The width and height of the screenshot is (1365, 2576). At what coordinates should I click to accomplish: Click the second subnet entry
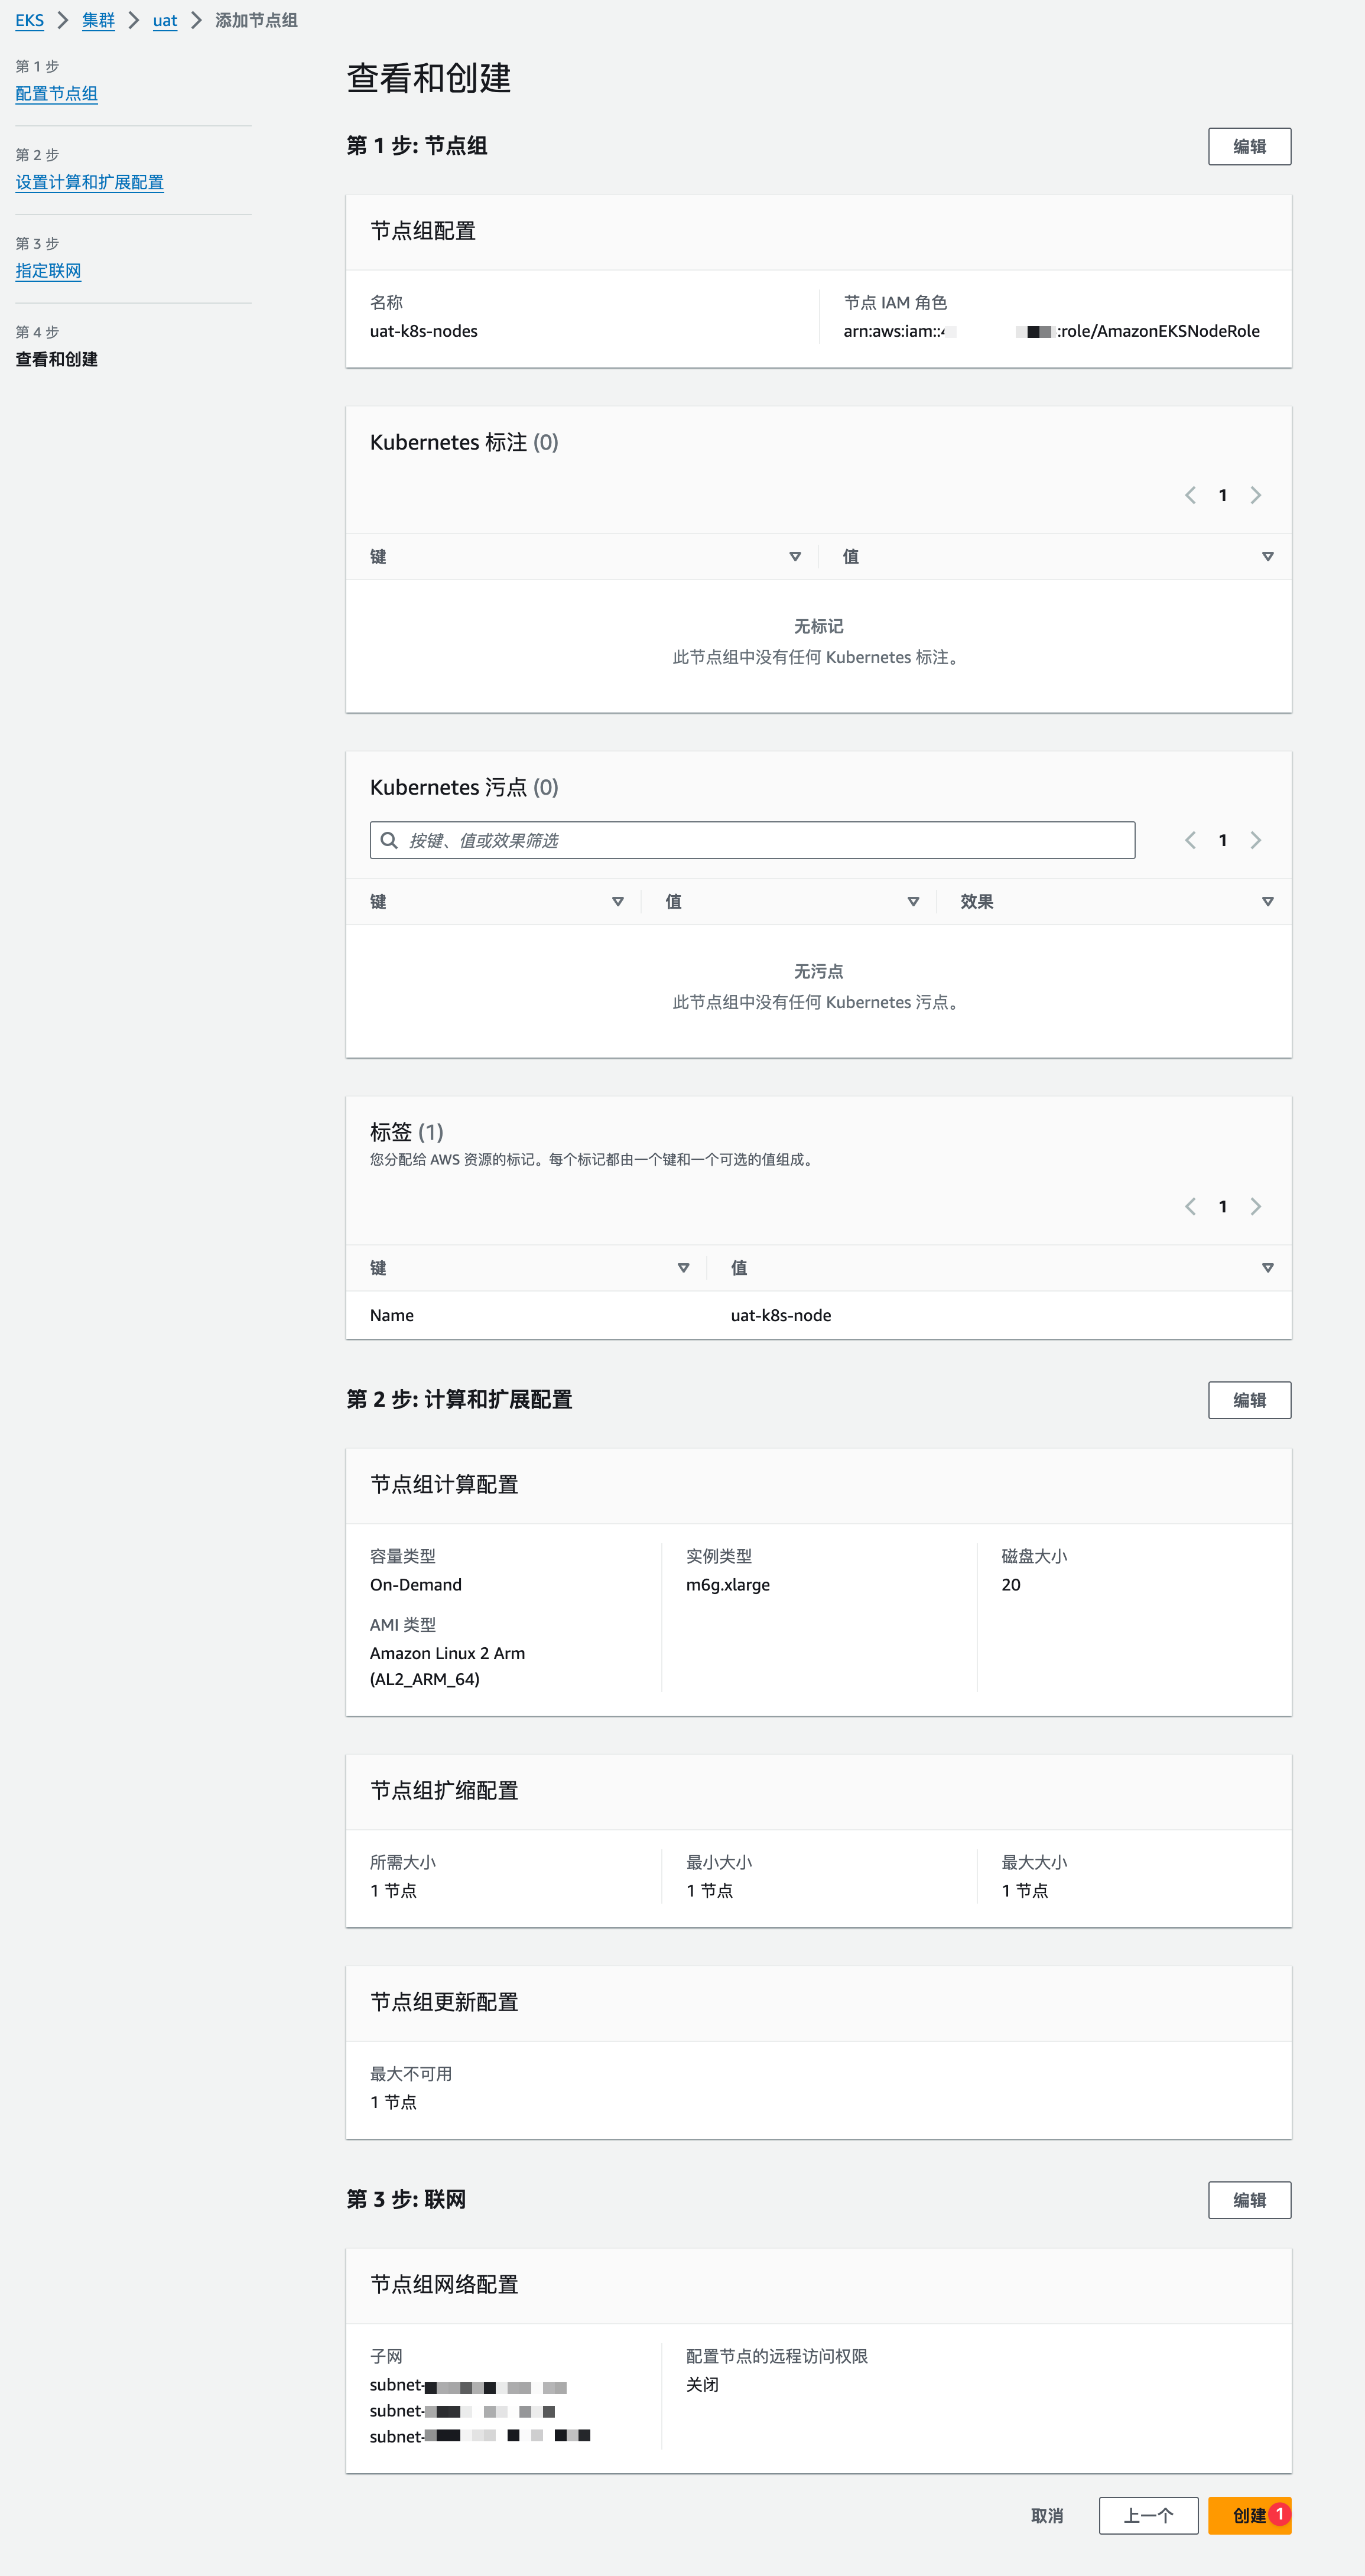pyautogui.click(x=463, y=2411)
